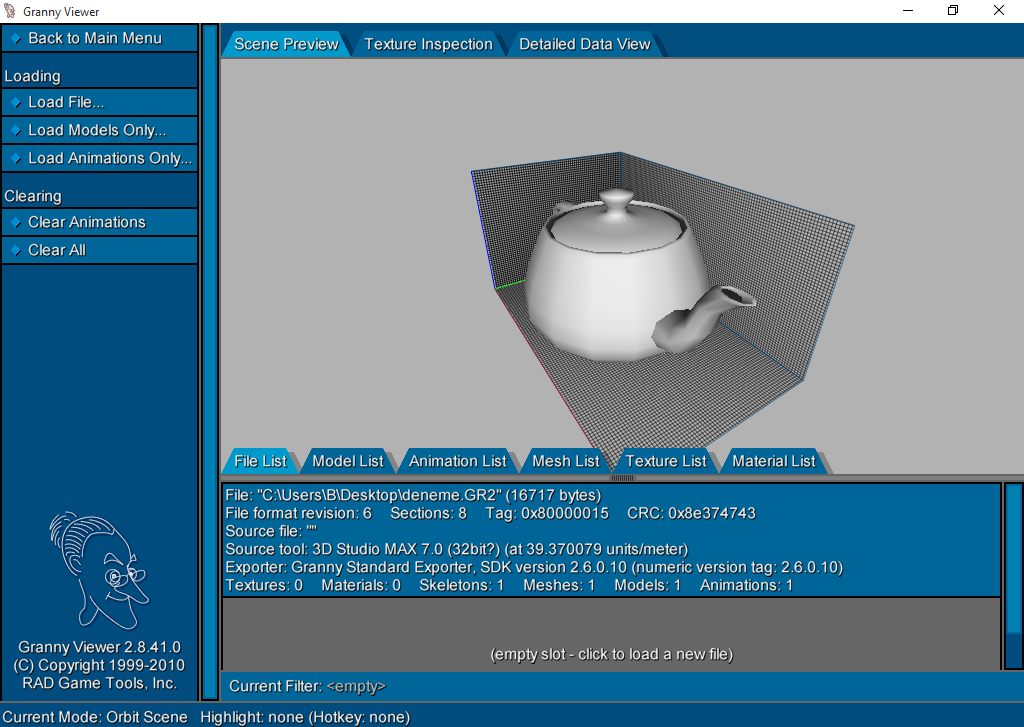The width and height of the screenshot is (1024, 727).
Task: Maximize the Granny Viewer window
Action: click(953, 10)
